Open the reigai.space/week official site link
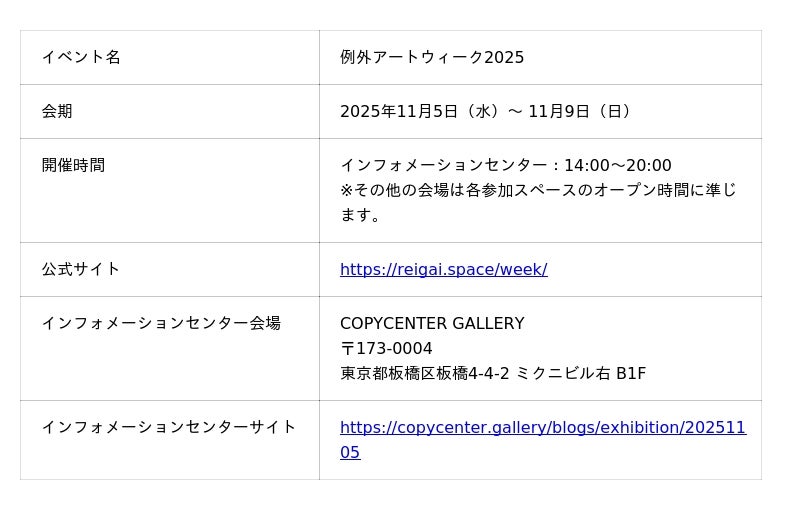 tap(443, 269)
